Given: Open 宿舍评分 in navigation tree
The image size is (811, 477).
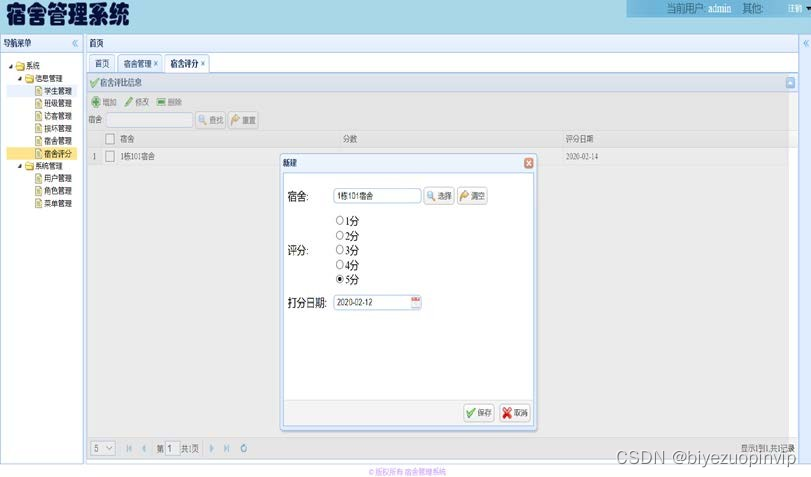Looking at the screenshot, I should click(x=57, y=154).
